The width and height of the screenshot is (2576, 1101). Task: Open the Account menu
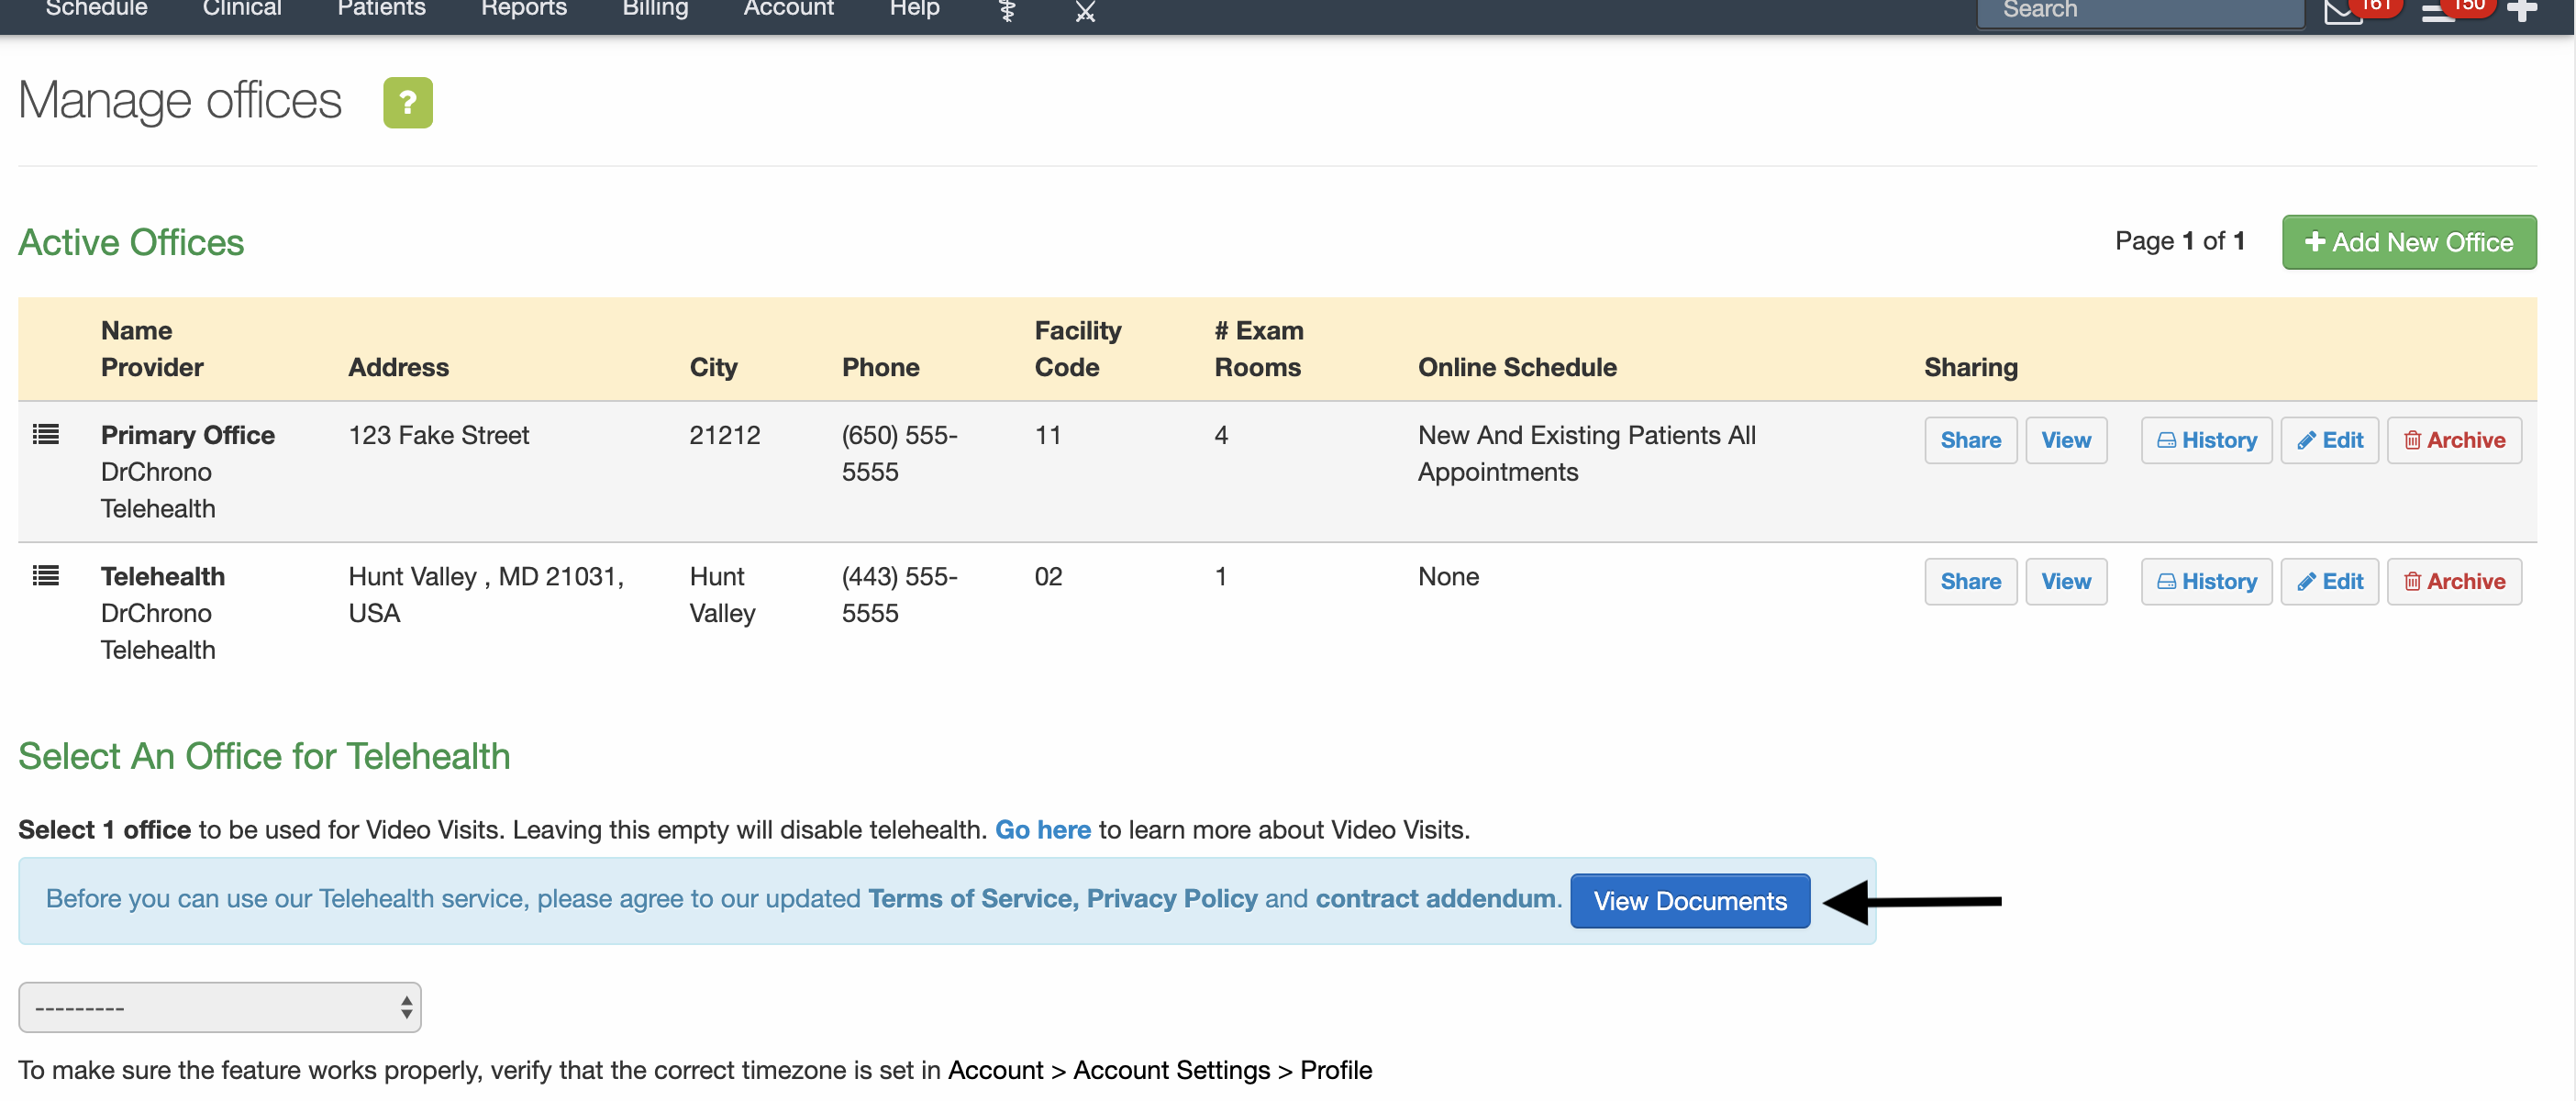788,9
